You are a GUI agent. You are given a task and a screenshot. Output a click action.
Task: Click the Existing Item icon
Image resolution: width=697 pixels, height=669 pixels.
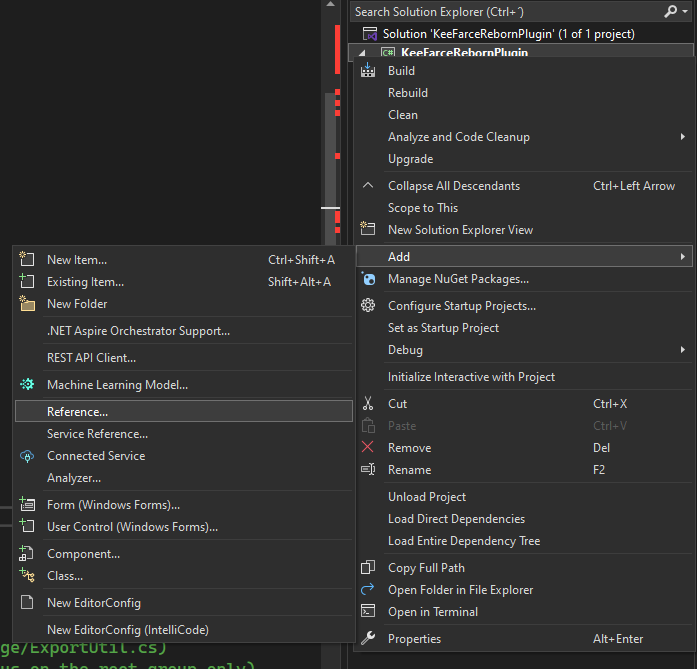27,281
